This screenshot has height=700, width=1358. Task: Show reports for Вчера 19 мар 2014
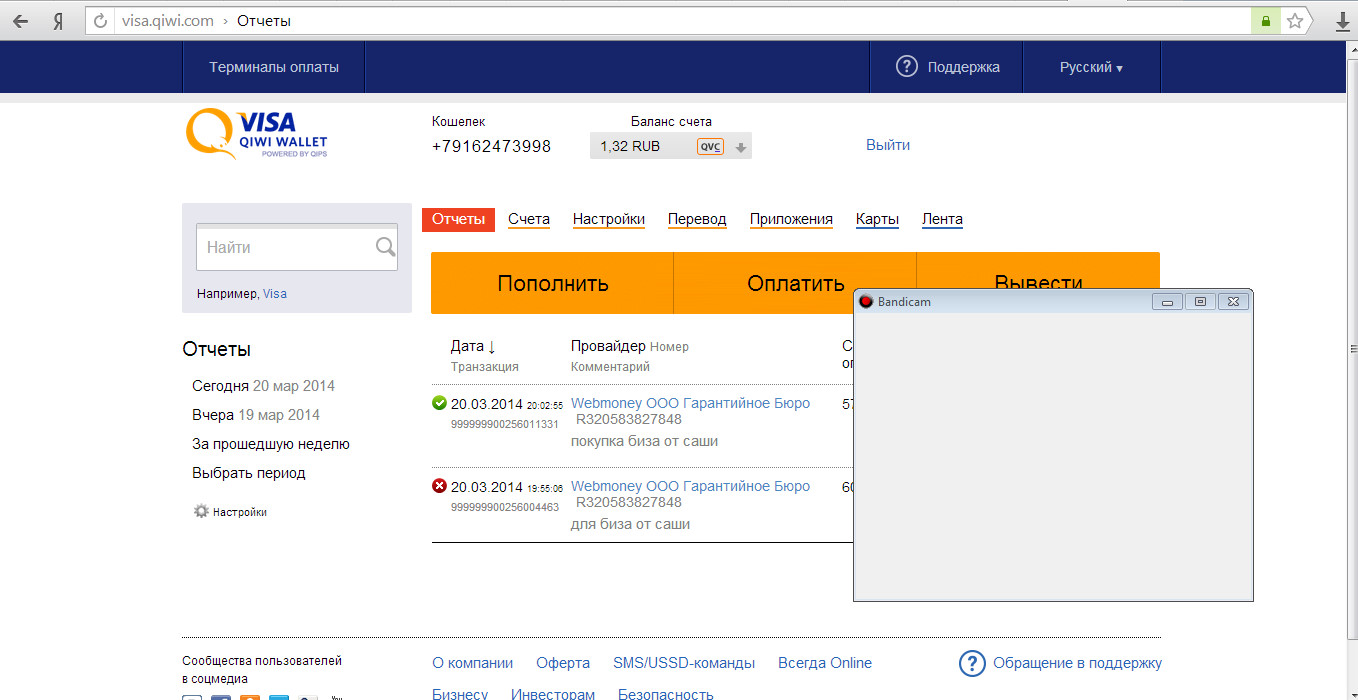point(256,415)
